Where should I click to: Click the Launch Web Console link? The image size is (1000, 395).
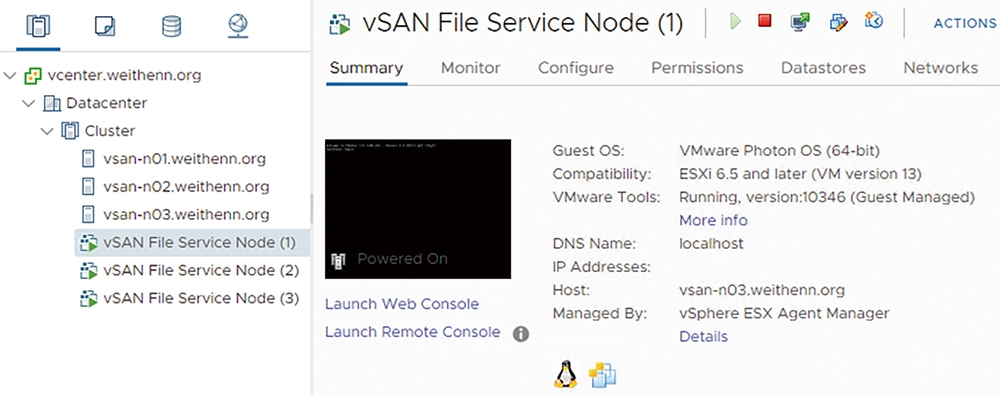pos(402,304)
